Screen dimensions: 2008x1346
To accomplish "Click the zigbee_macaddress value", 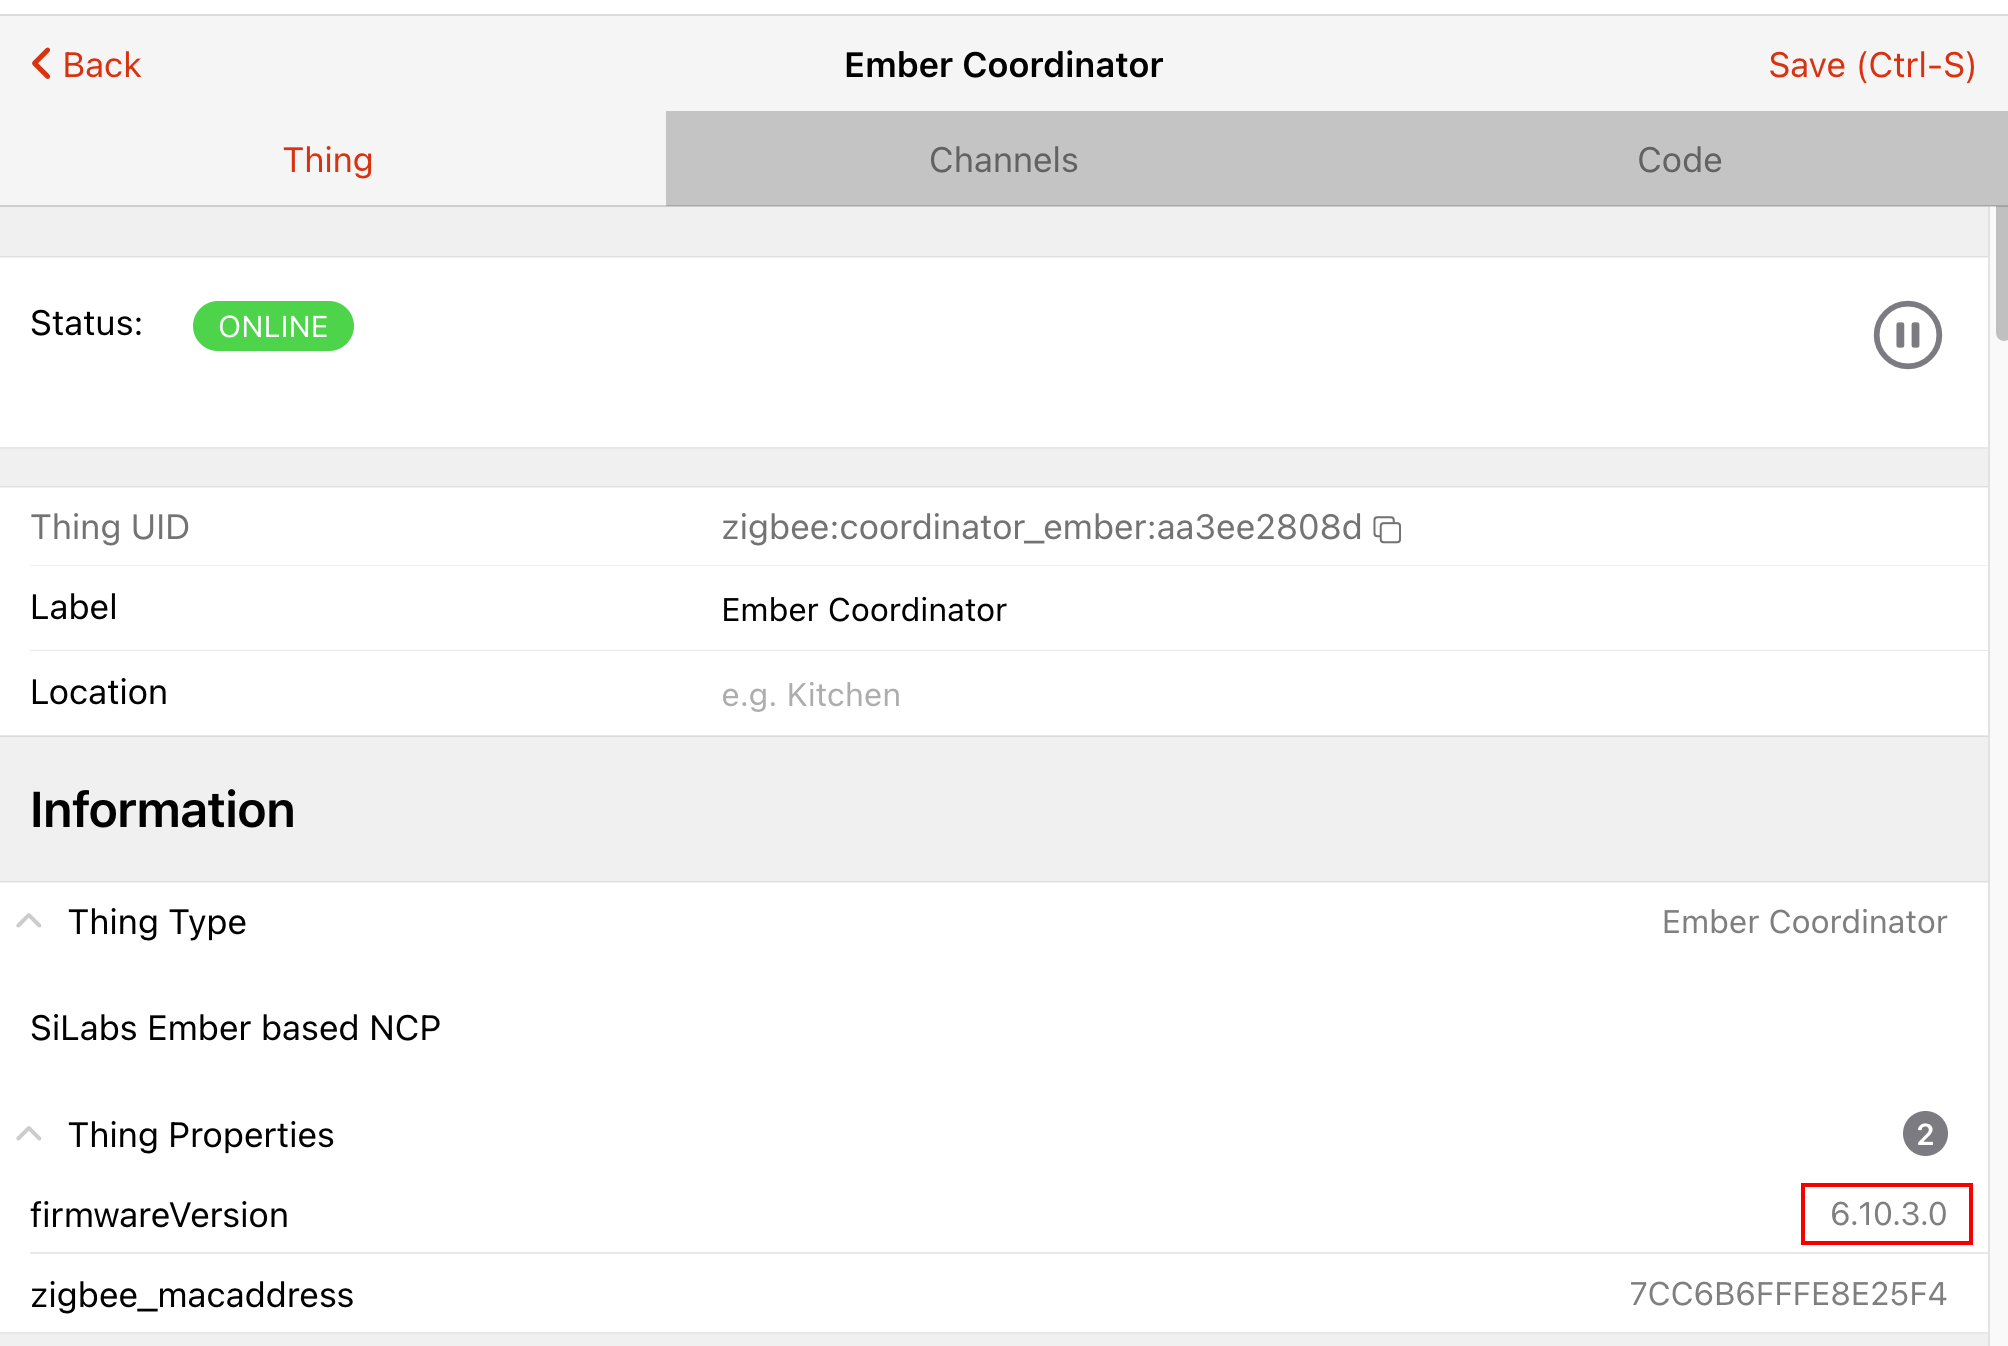I will (1788, 1294).
